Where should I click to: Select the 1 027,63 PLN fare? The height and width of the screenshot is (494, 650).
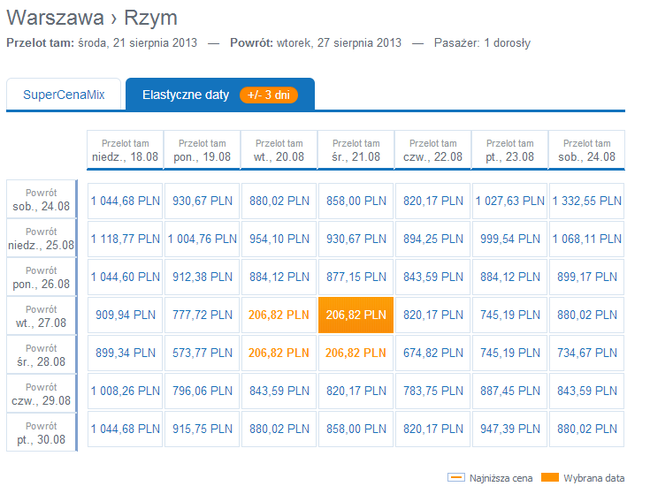point(510,201)
